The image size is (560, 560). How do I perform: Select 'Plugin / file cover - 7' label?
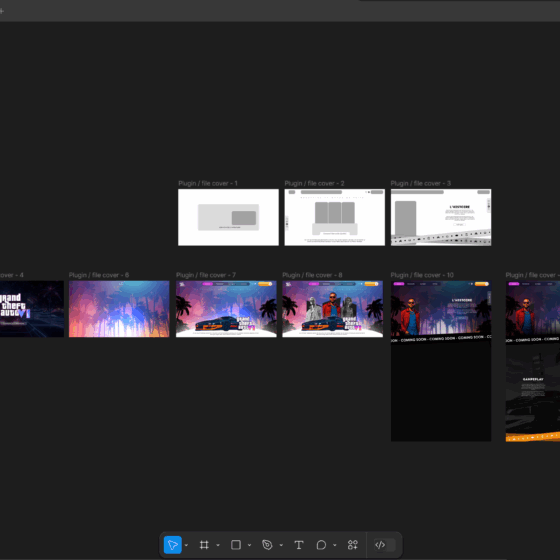pos(206,275)
